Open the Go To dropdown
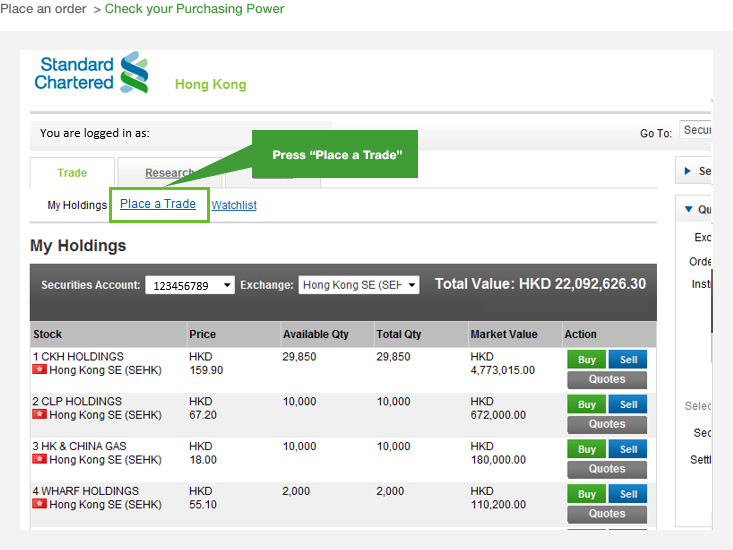Screen dimensions: 733x550 click(x=696, y=130)
